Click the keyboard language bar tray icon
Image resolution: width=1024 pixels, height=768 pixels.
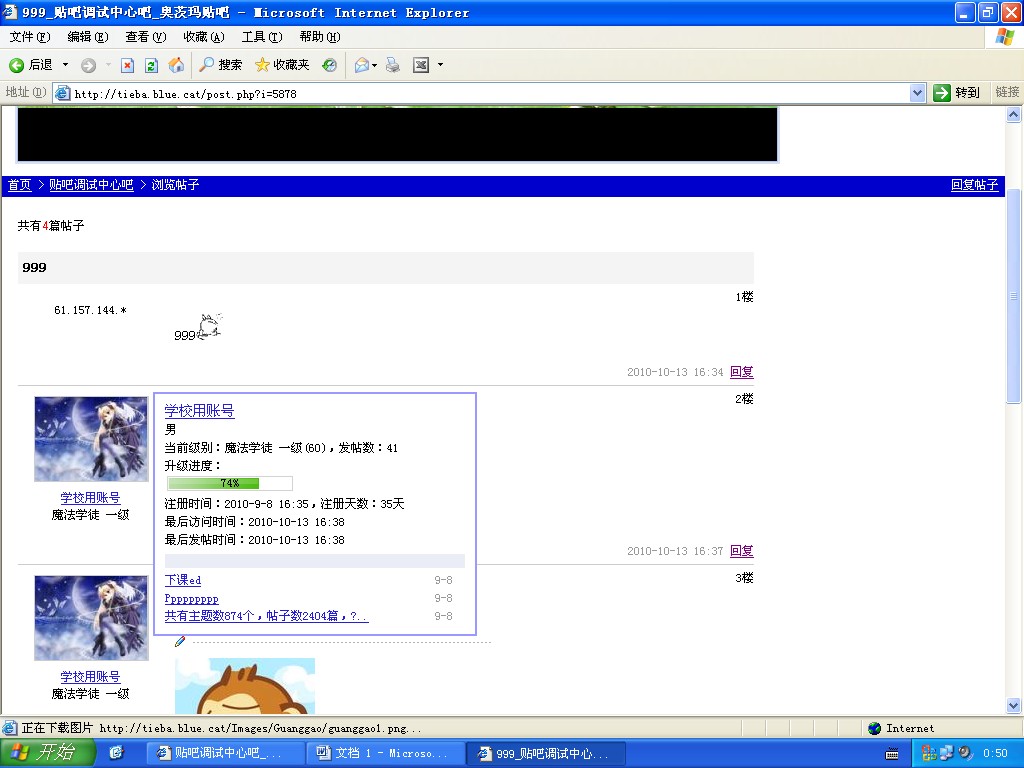pyautogui.click(x=891, y=754)
